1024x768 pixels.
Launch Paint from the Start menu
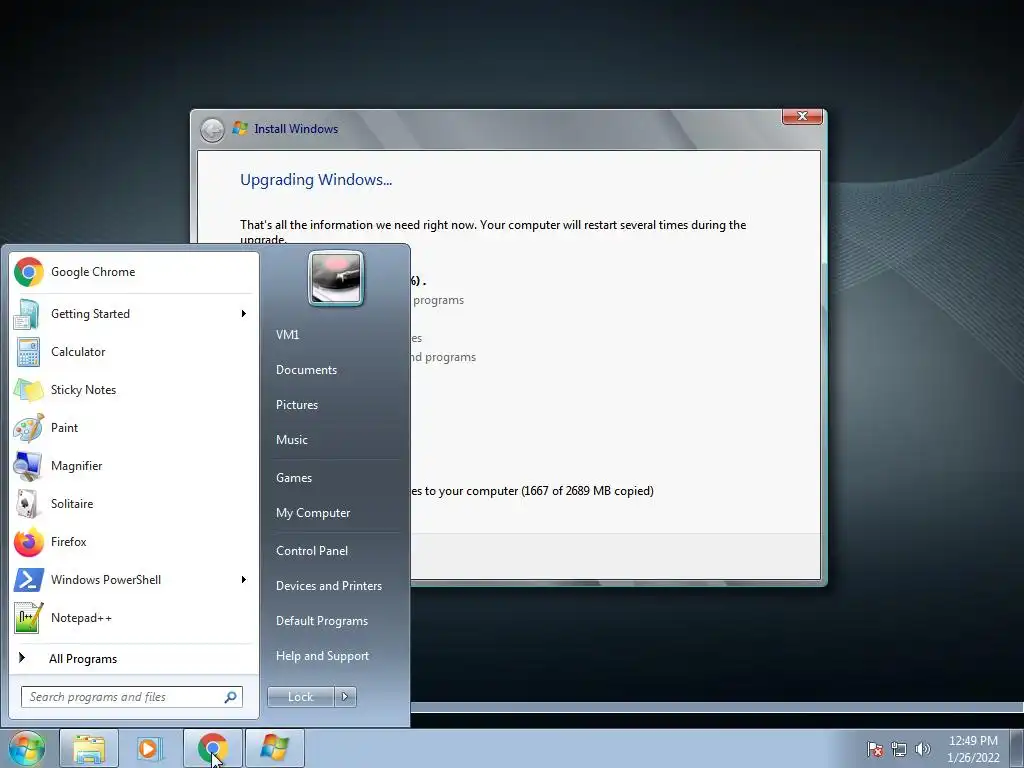133,428
